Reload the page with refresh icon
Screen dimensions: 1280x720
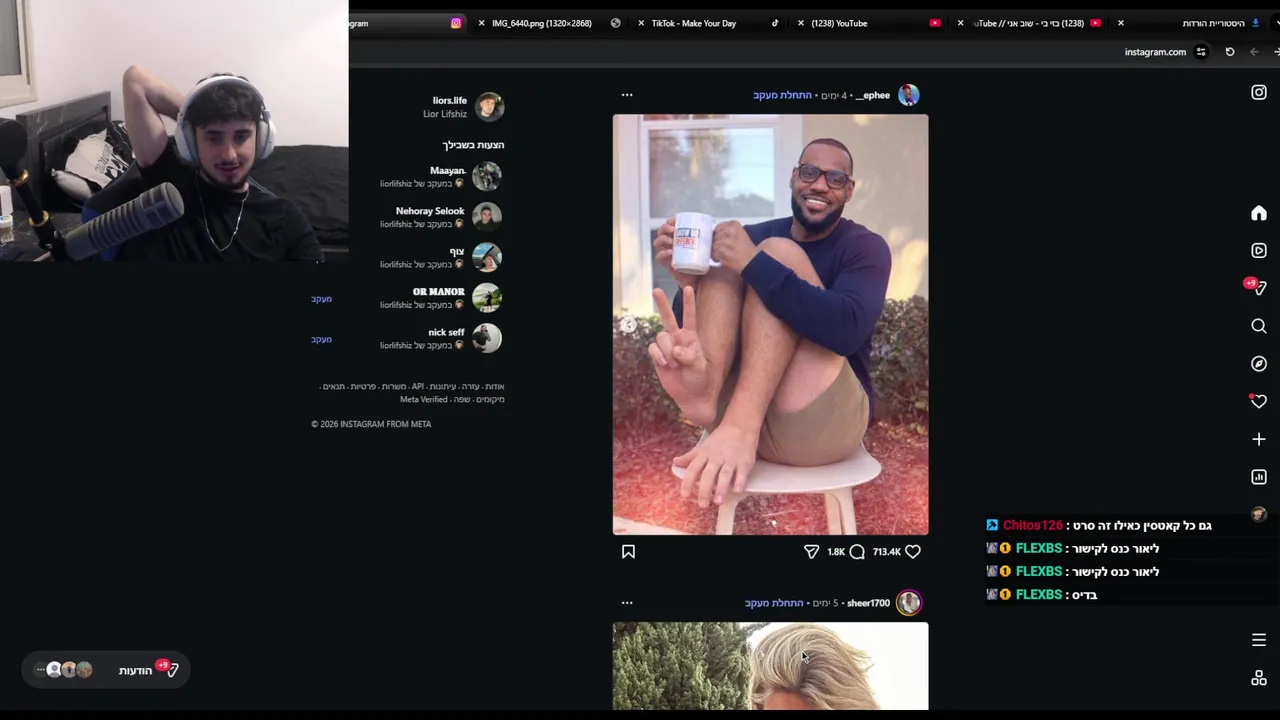pos(1230,52)
